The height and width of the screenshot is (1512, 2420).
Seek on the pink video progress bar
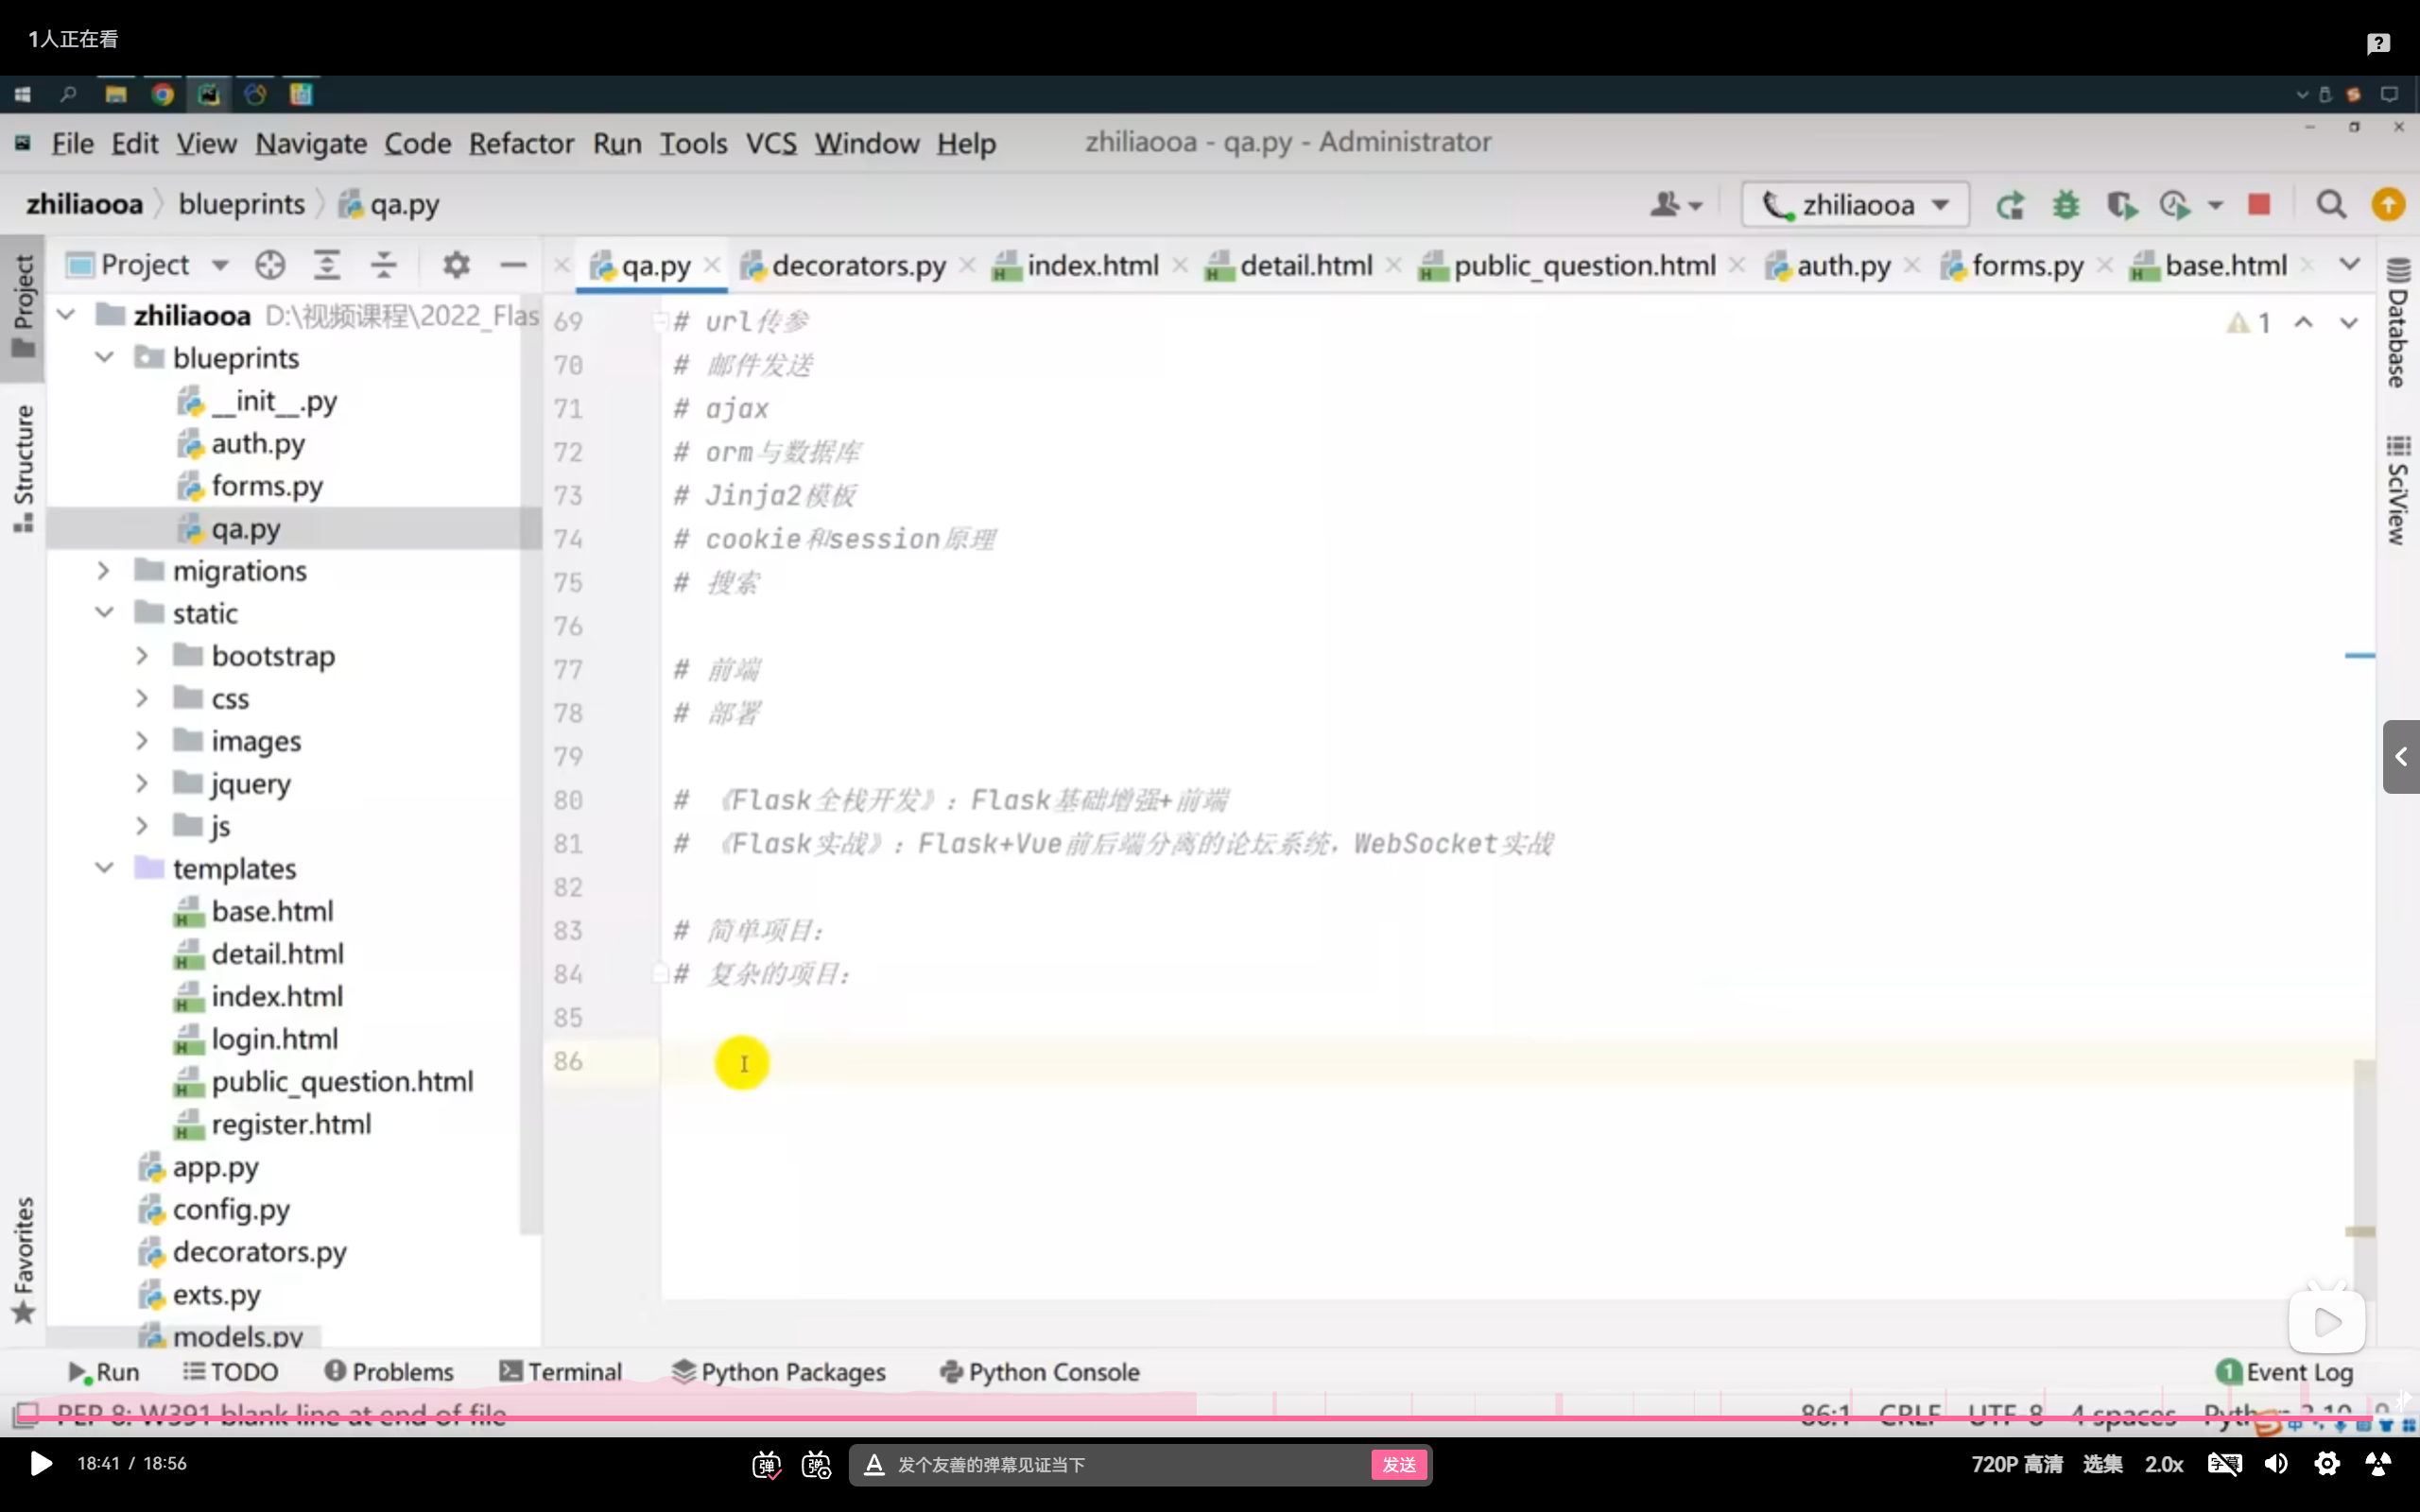pyautogui.click(x=1200, y=1418)
